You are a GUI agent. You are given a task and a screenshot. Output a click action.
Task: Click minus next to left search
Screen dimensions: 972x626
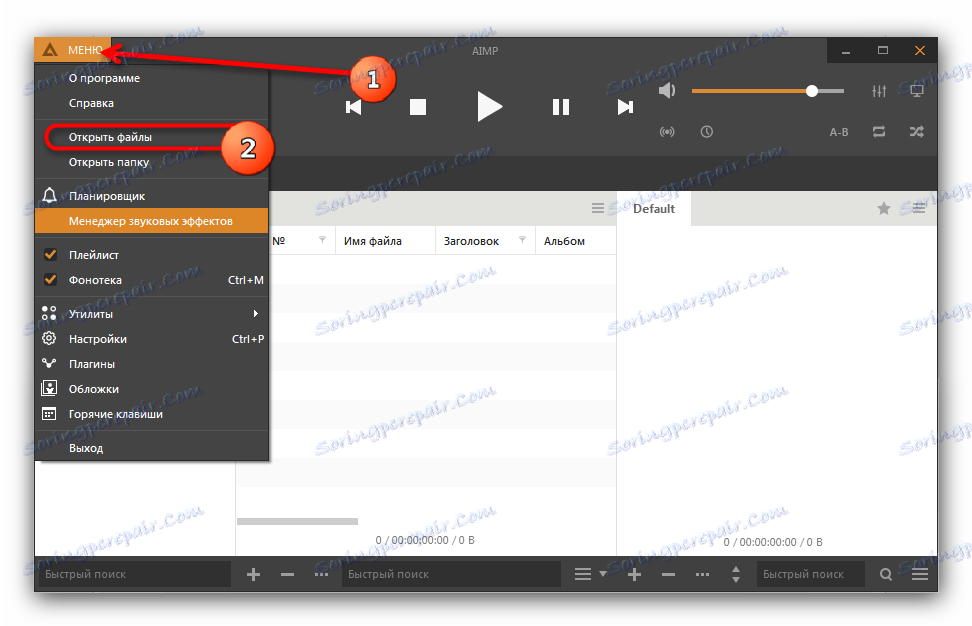coord(287,575)
